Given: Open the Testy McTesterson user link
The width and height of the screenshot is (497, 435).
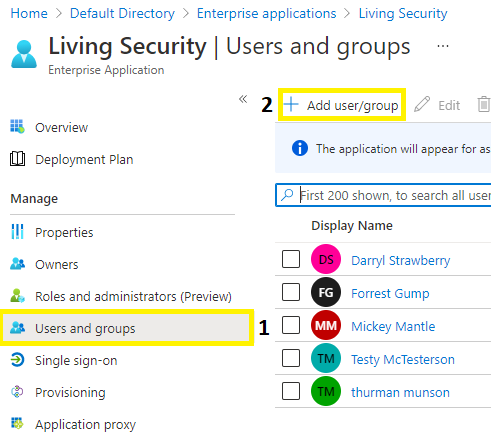Looking at the screenshot, I should [403, 359].
